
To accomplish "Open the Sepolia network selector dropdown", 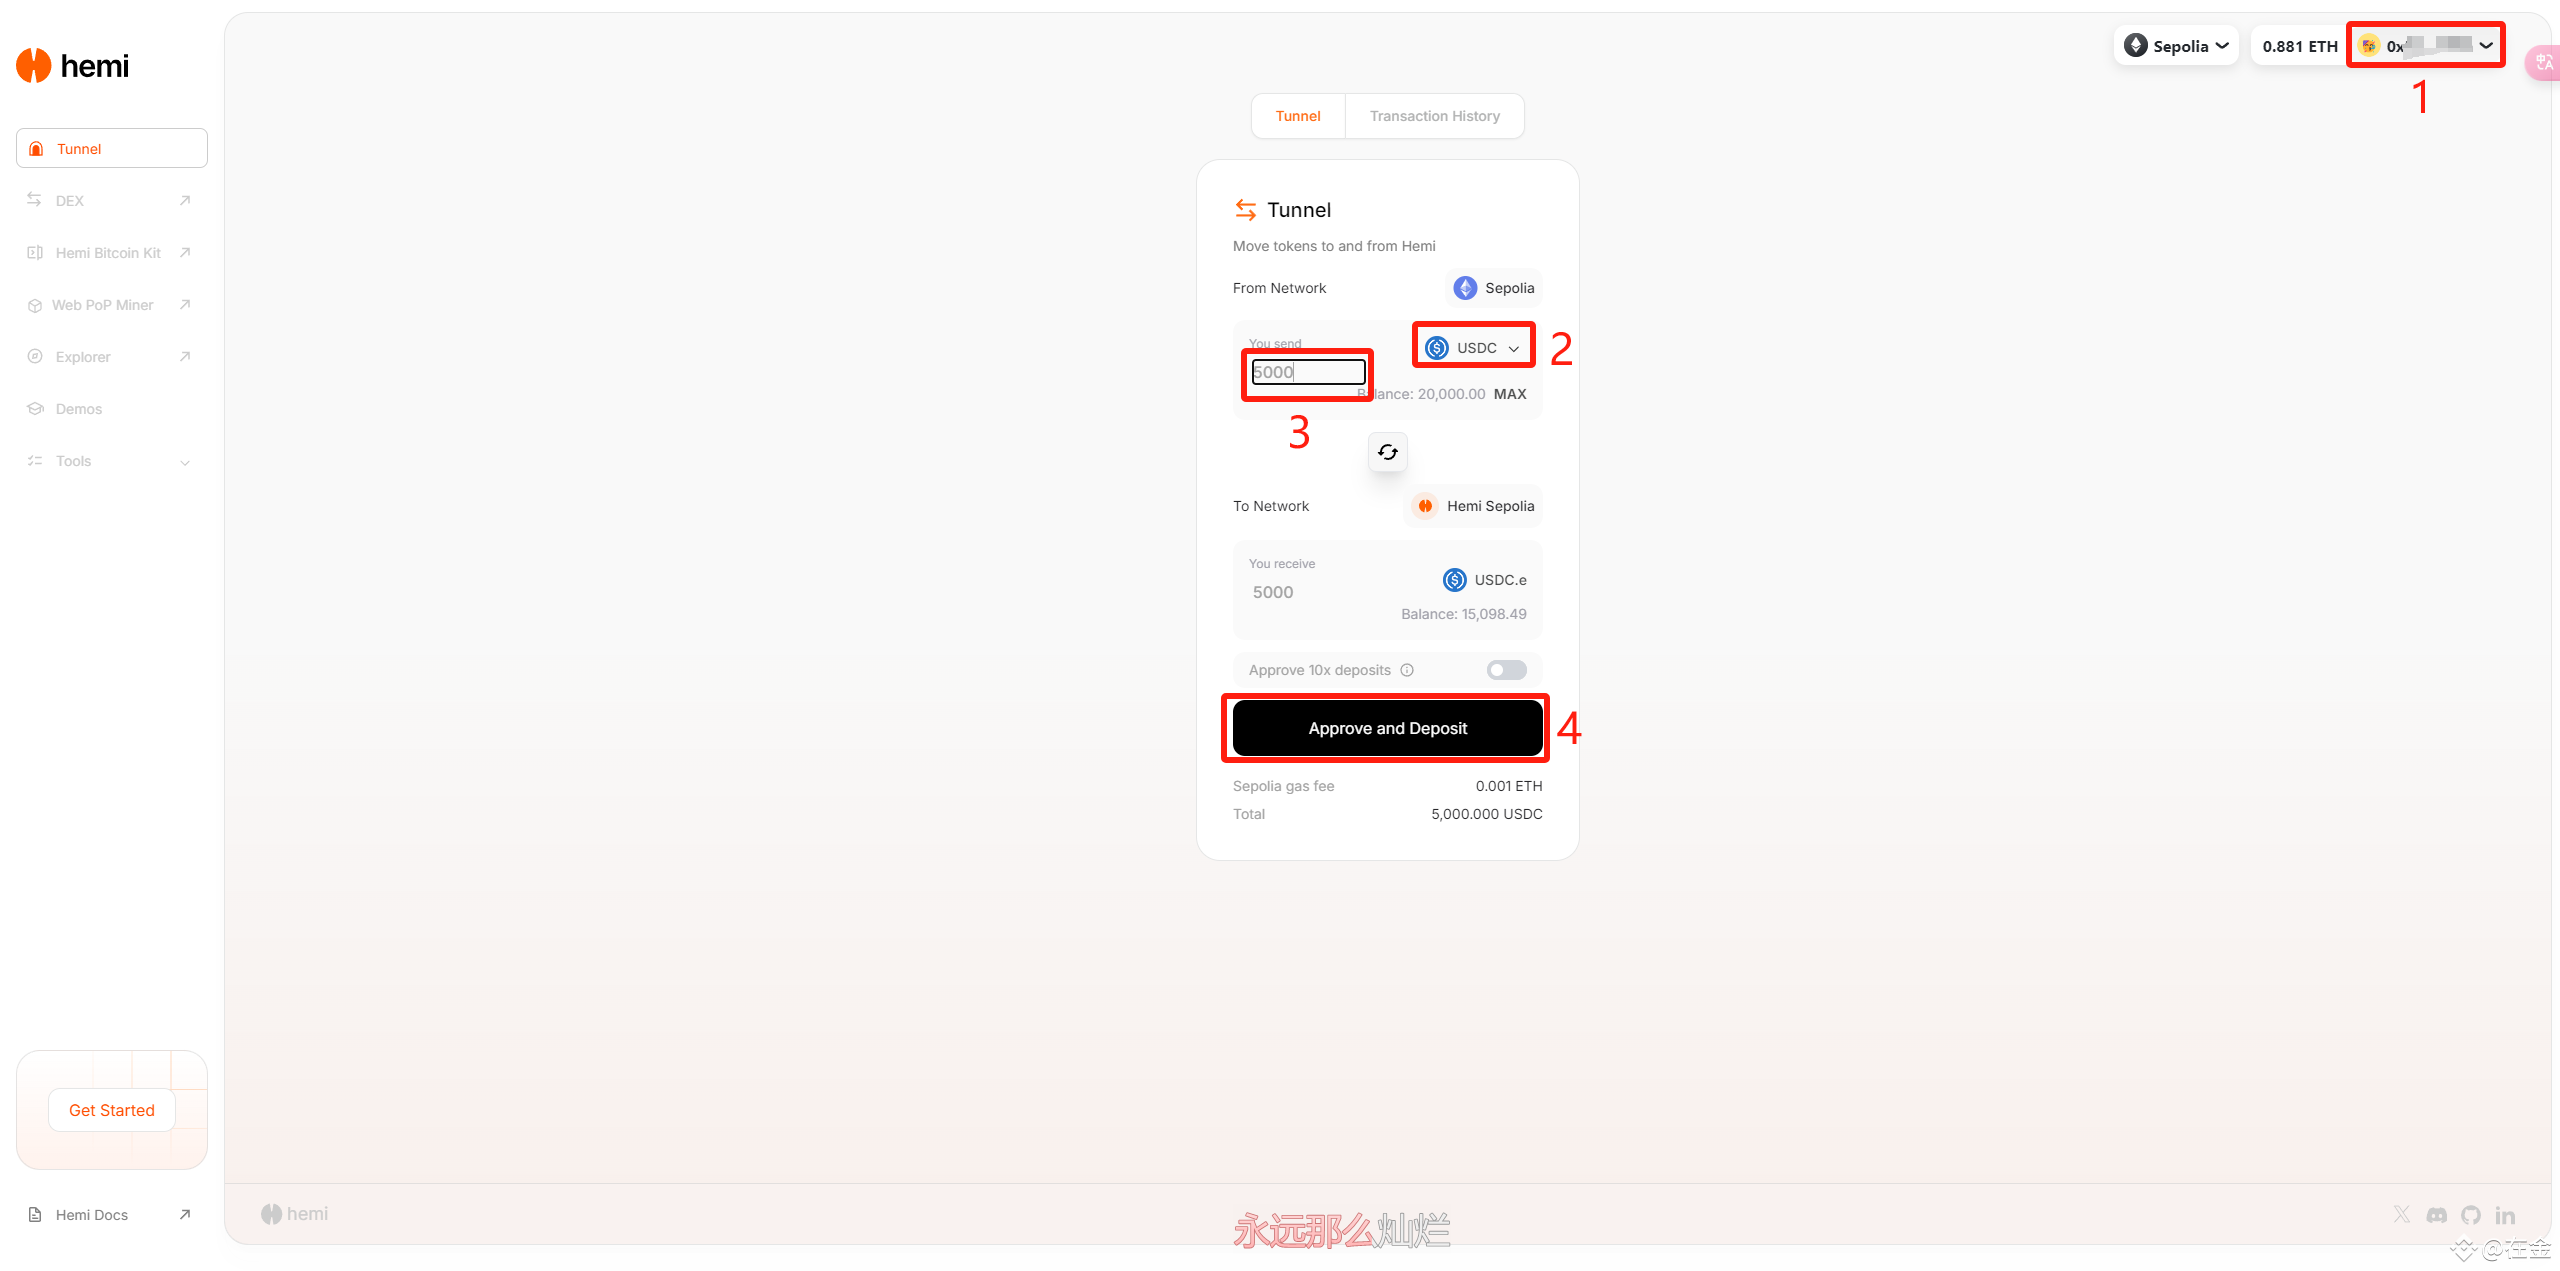I will point(2176,46).
